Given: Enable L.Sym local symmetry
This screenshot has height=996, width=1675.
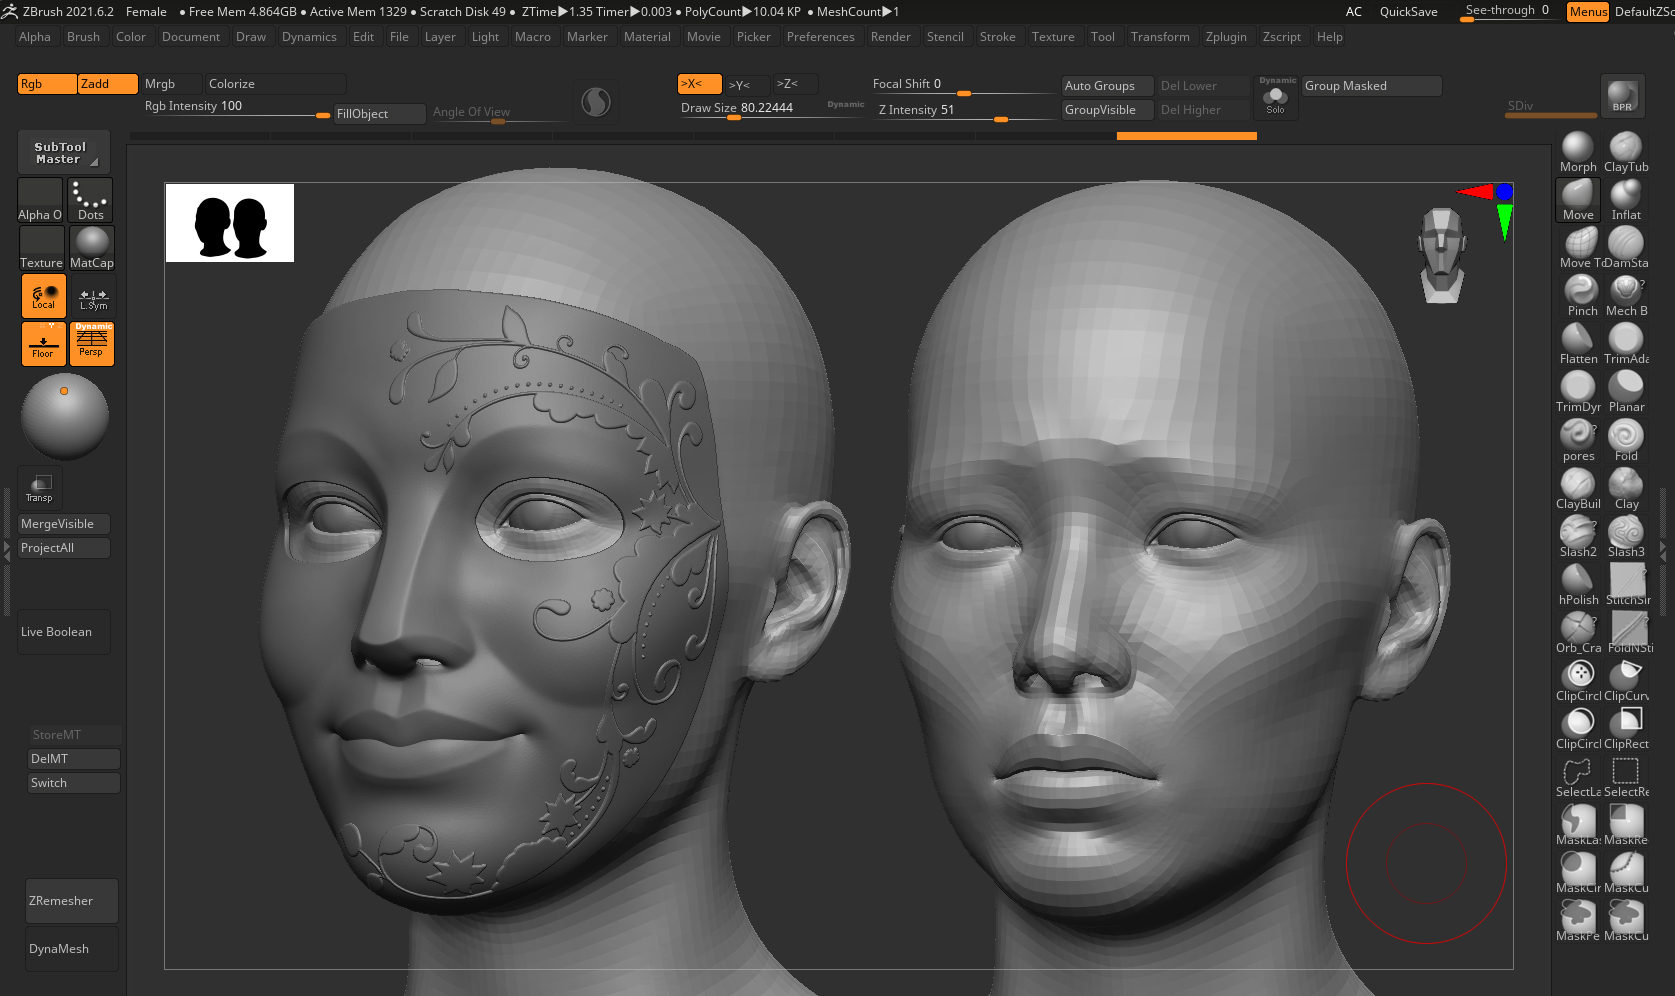Looking at the screenshot, I should (x=93, y=296).
